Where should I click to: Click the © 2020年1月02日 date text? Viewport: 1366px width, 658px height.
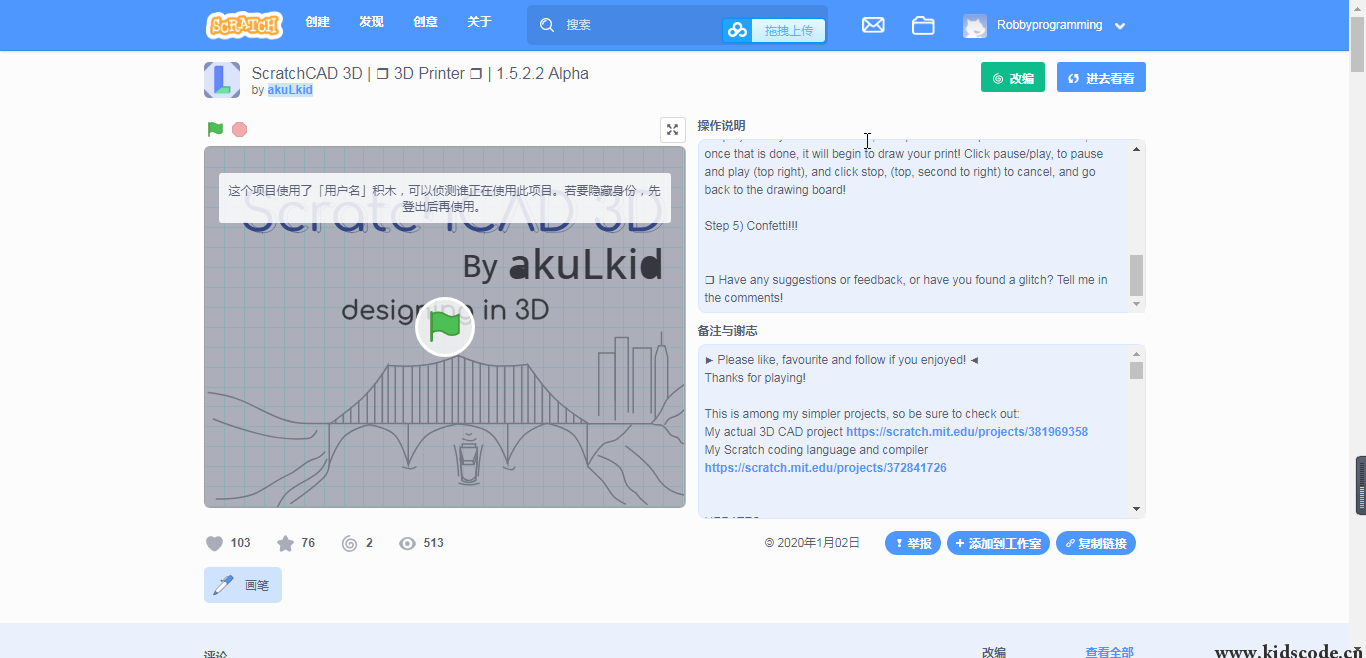pyautogui.click(x=812, y=543)
